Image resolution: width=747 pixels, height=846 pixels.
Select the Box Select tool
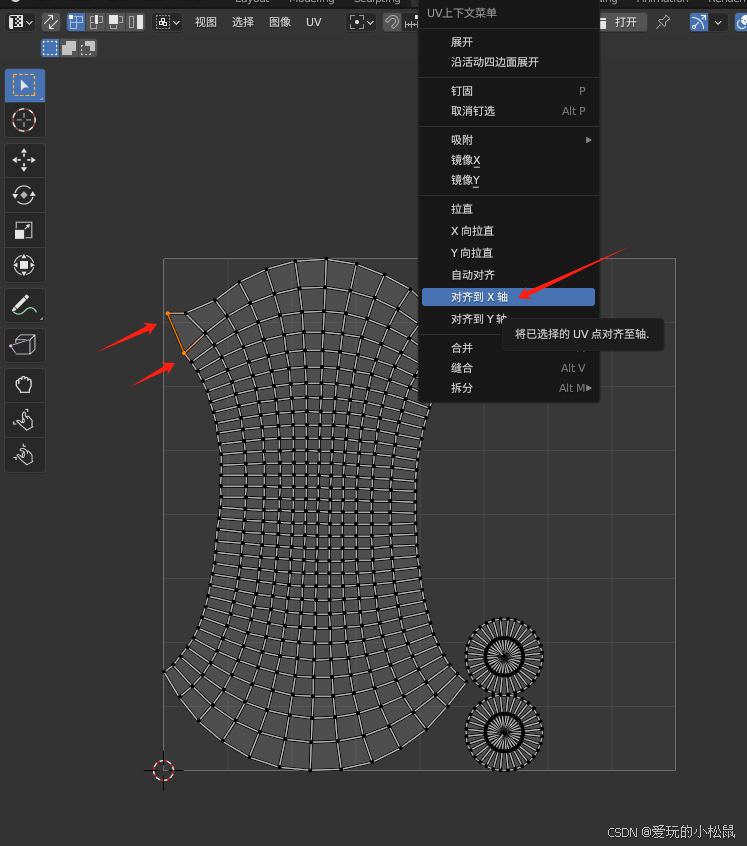24,85
